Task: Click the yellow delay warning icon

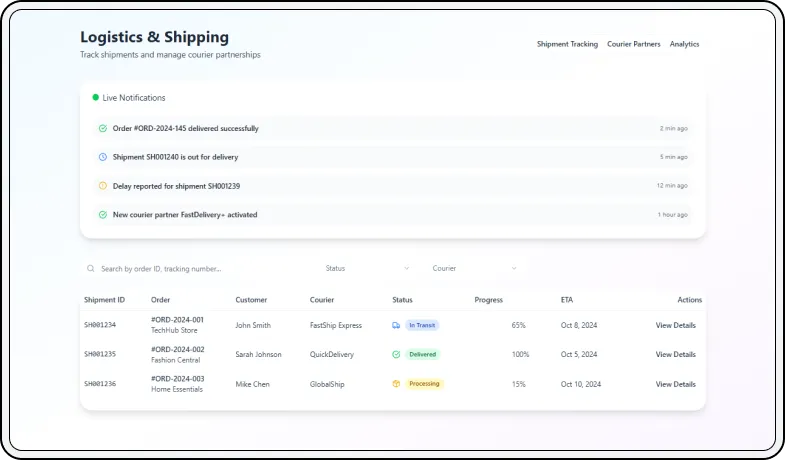Action: [x=102, y=186]
